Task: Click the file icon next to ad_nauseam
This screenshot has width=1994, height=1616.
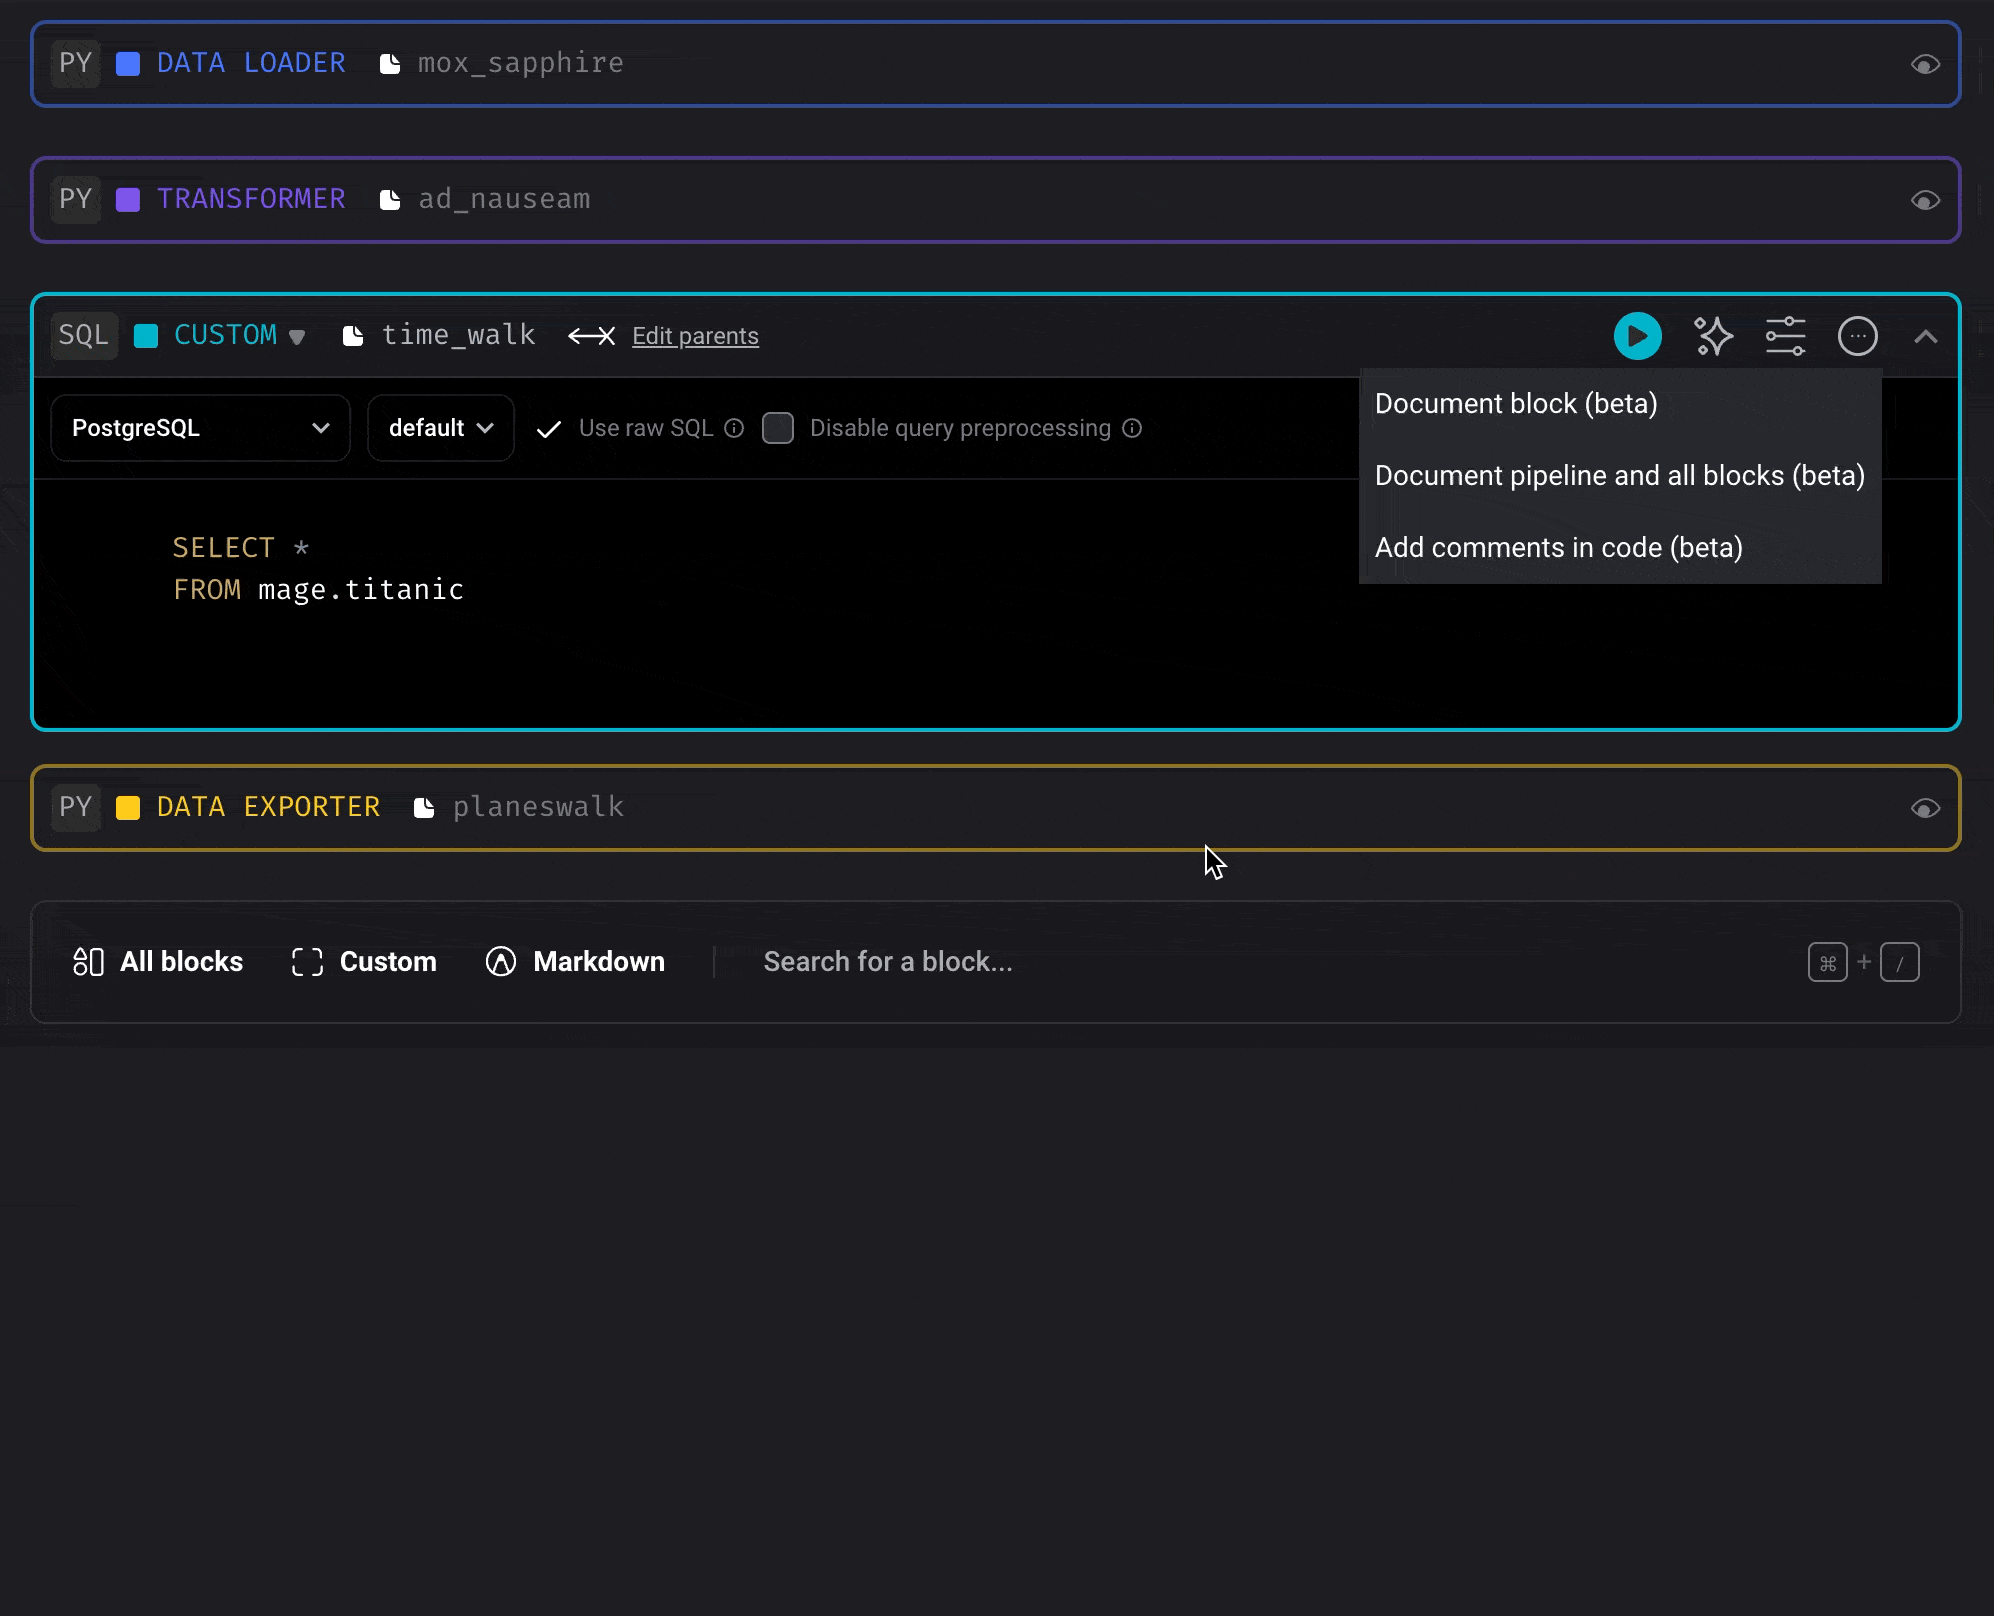Action: [x=390, y=200]
